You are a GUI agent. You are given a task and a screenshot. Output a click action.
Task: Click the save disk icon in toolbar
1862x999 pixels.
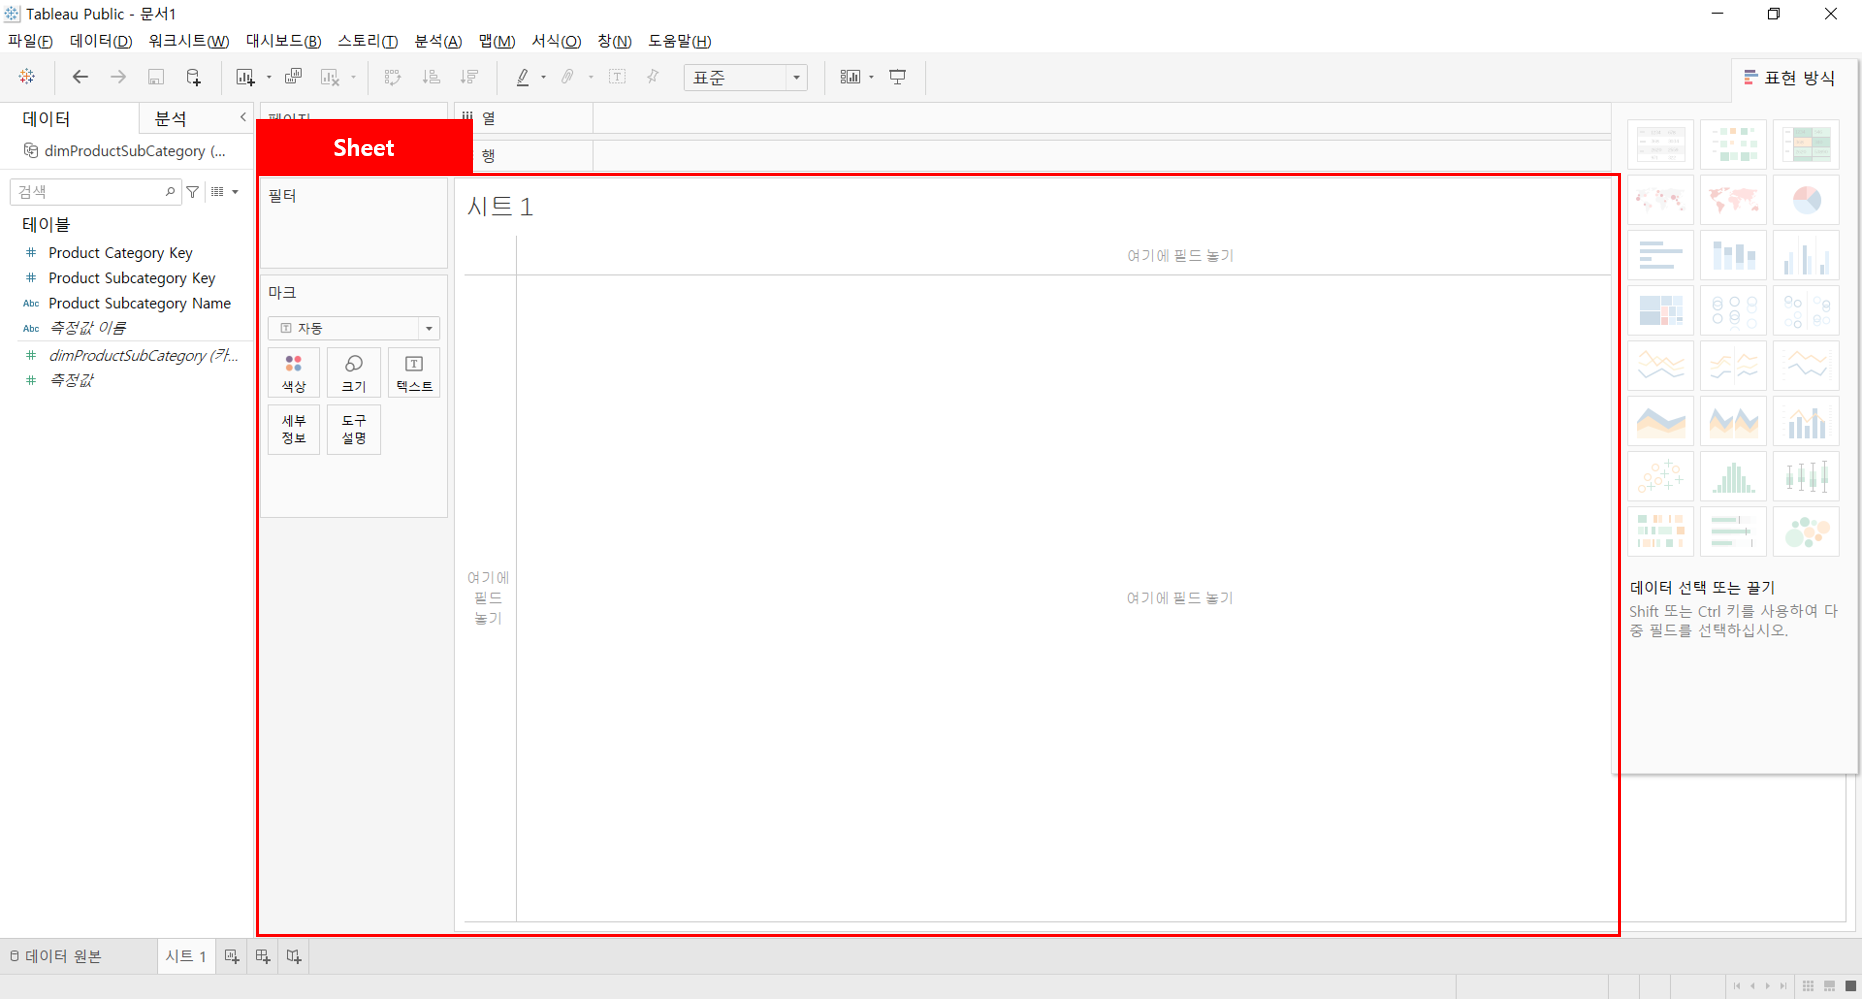tap(156, 77)
